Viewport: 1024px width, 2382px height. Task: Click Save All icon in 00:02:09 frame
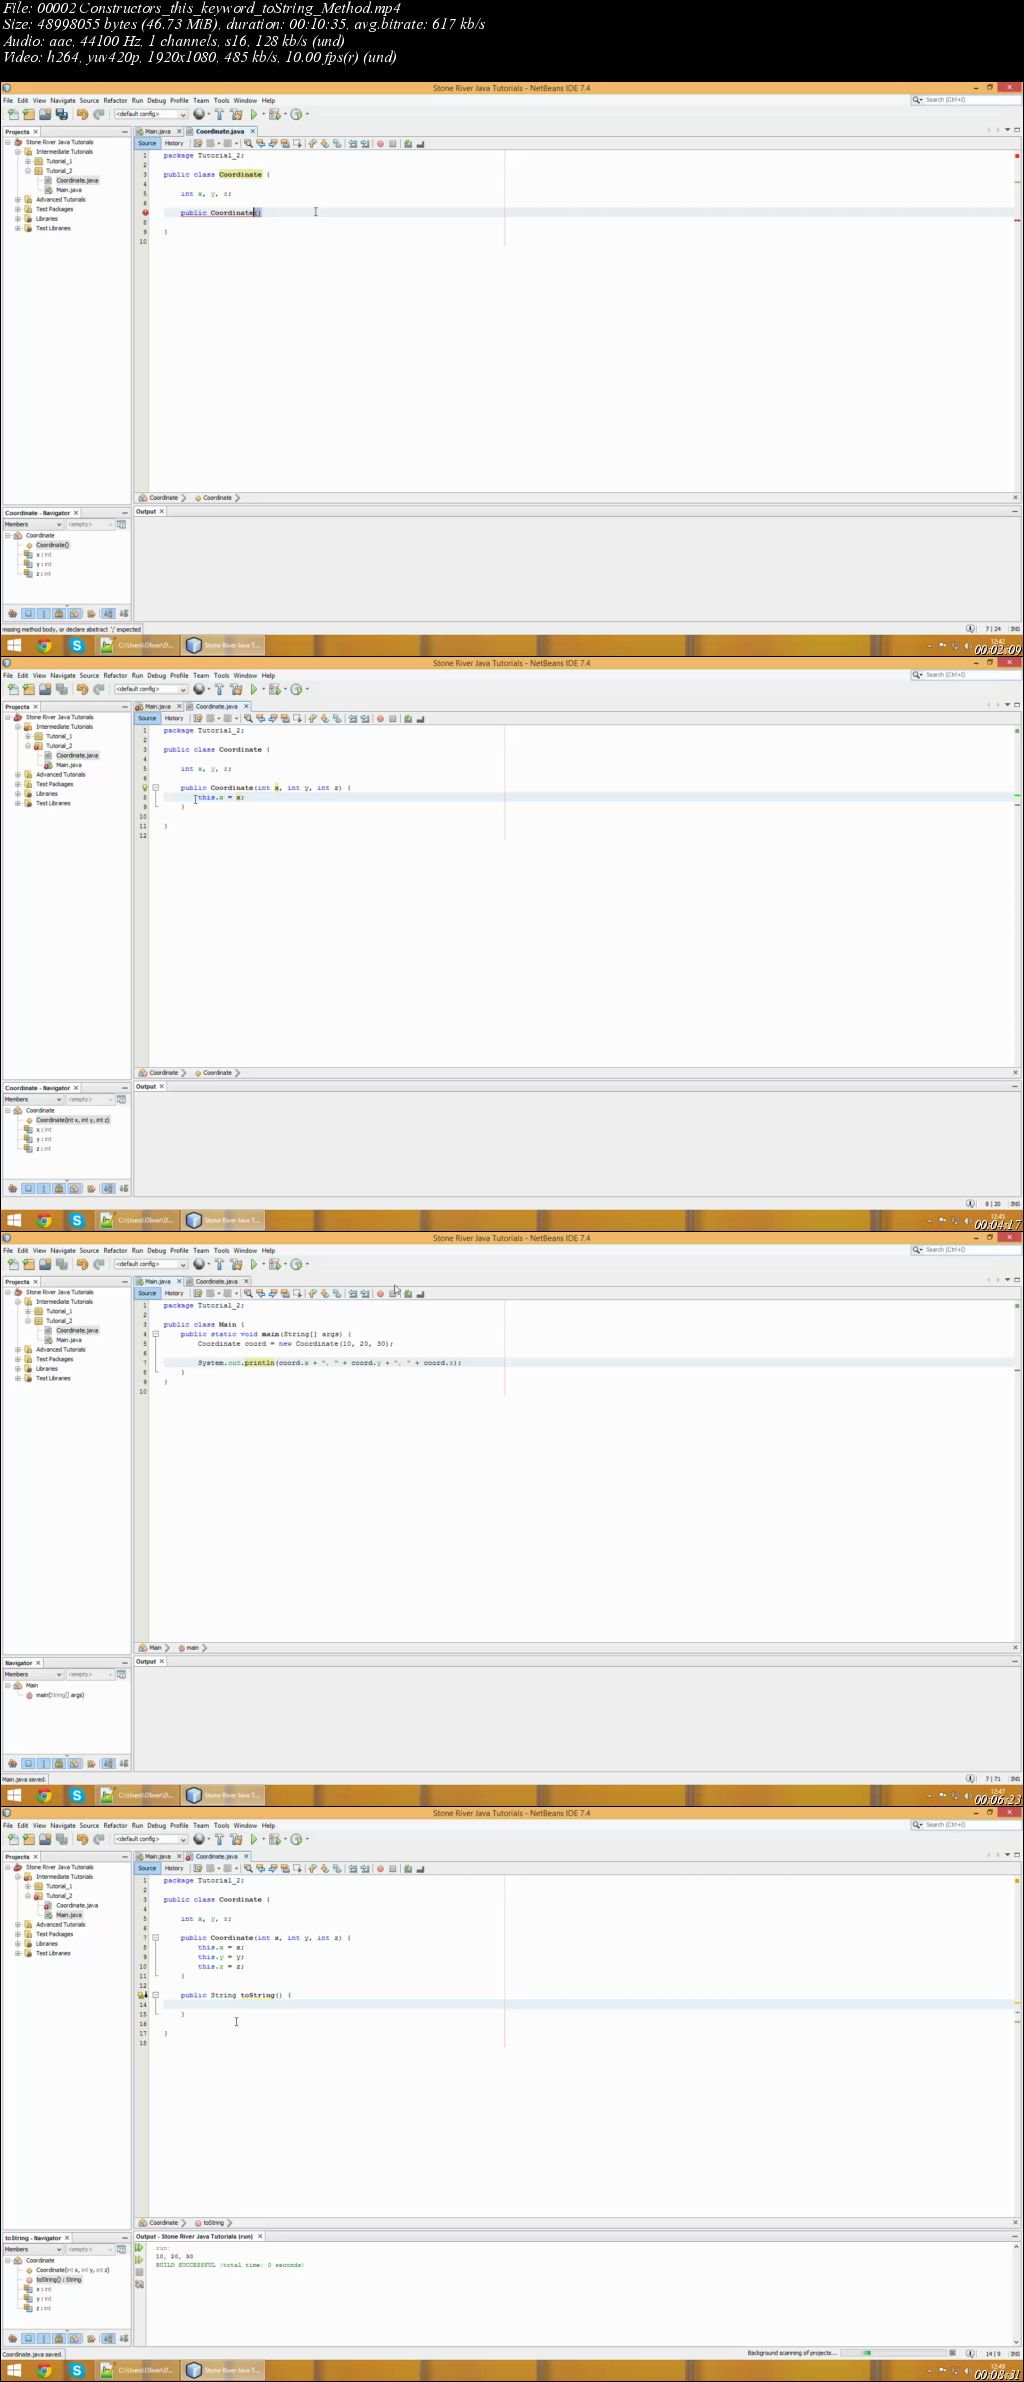(62, 115)
